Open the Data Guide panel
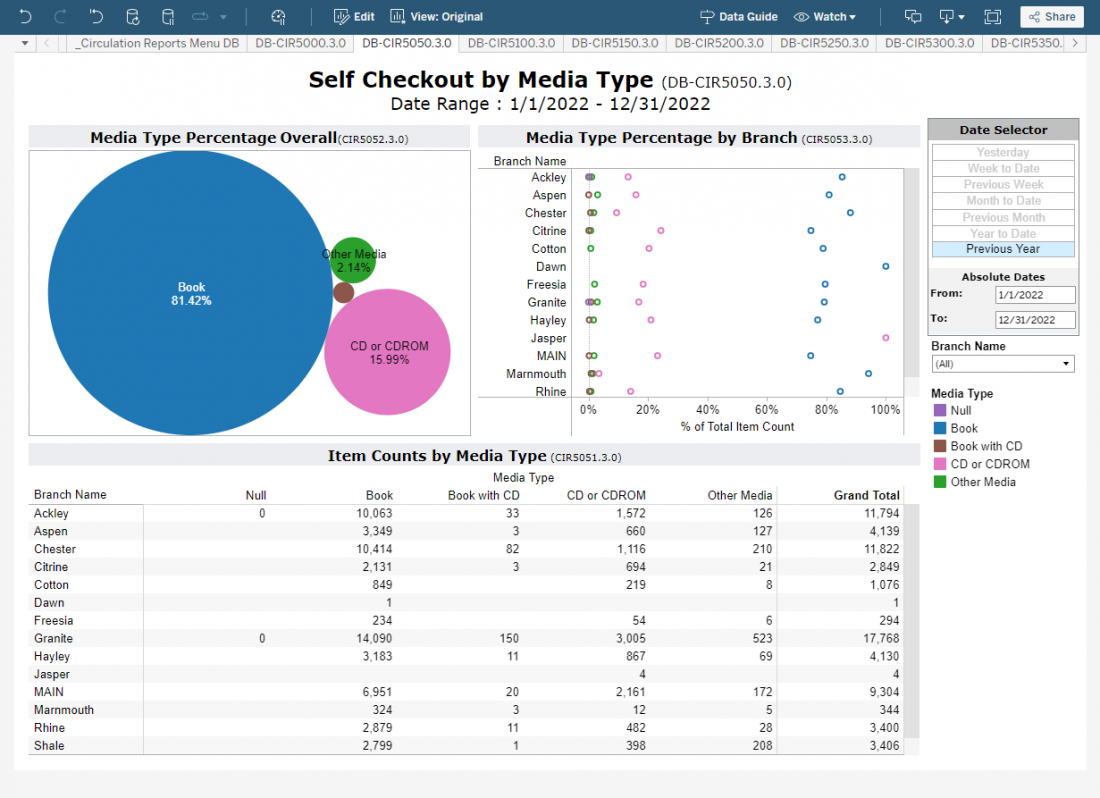The height and width of the screenshot is (798, 1100). pyautogui.click(x=738, y=17)
